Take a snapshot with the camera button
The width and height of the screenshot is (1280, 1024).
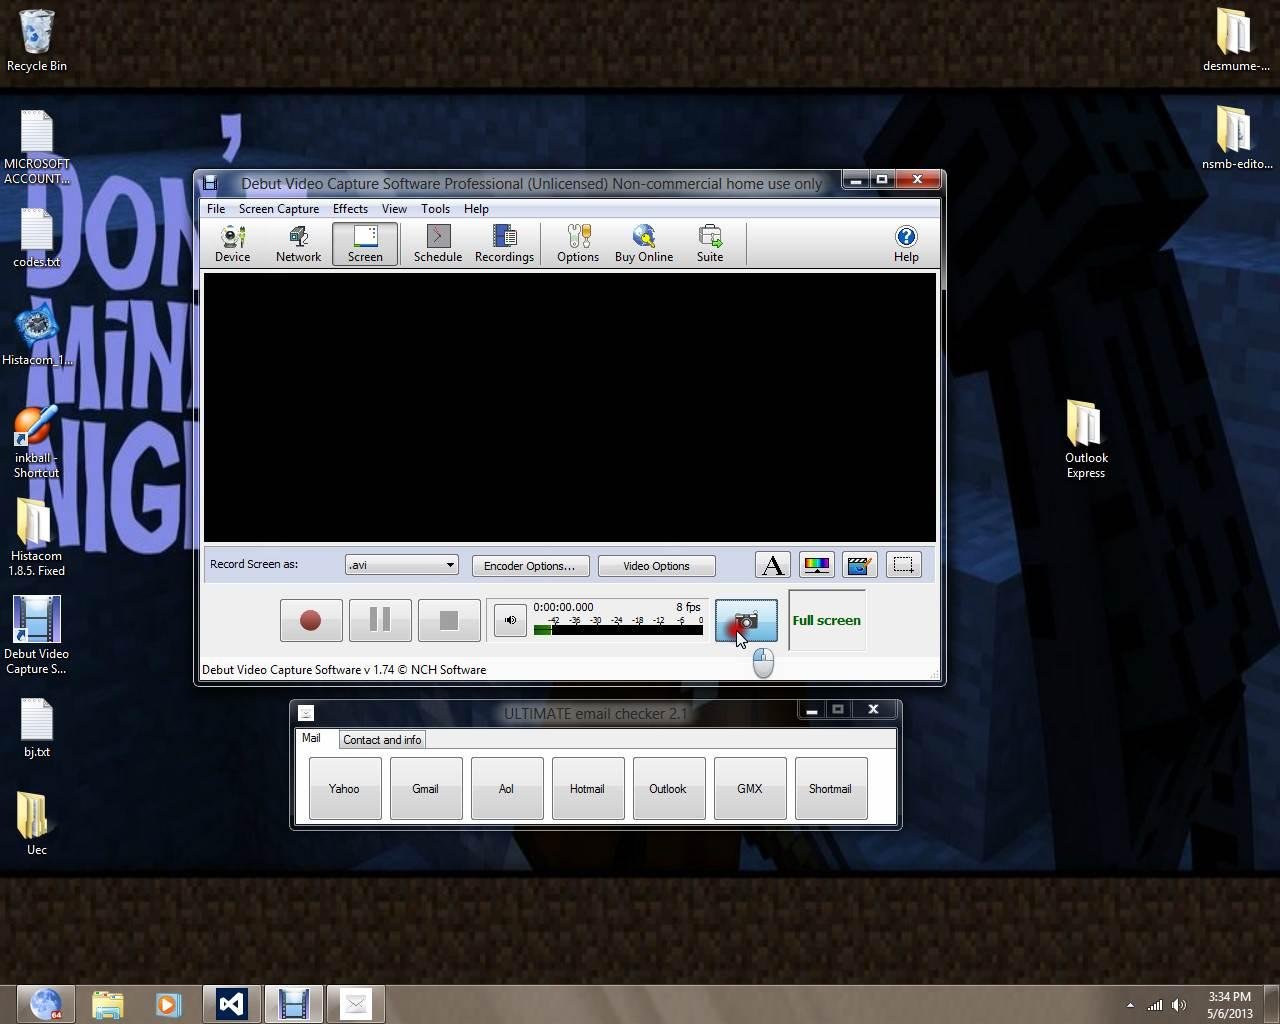point(746,621)
